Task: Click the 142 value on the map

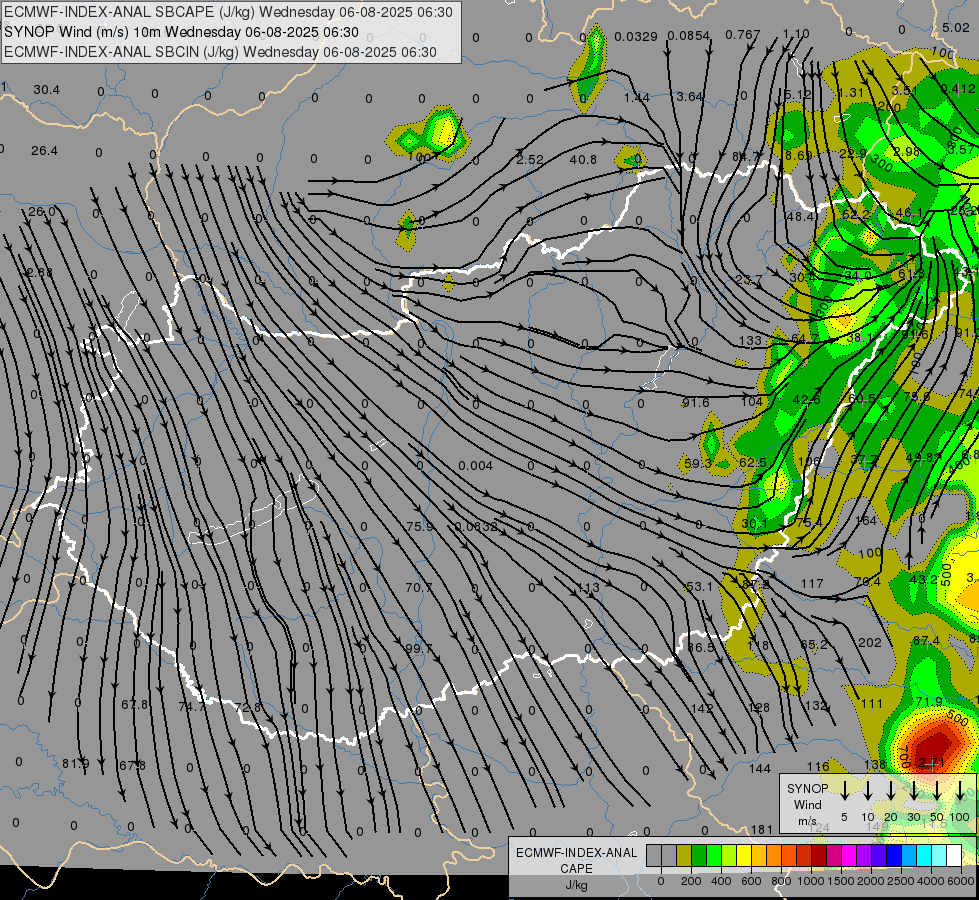Action: point(702,708)
